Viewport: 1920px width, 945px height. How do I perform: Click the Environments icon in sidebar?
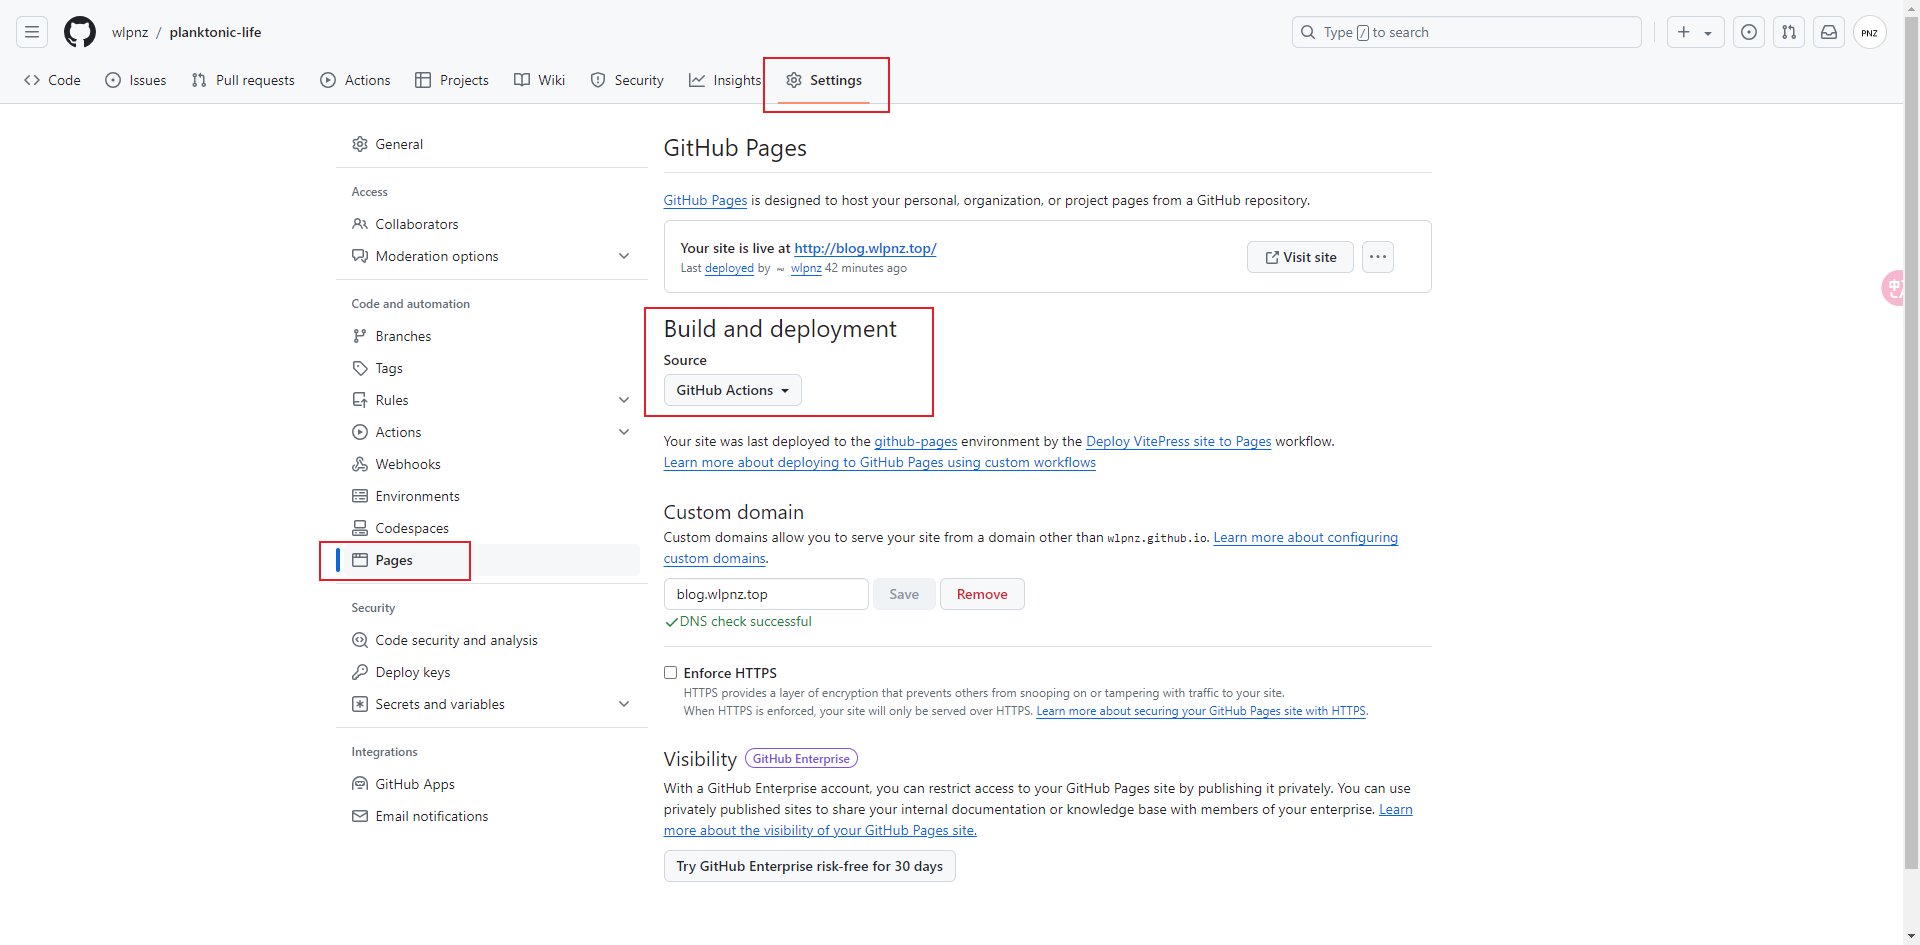pos(360,496)
